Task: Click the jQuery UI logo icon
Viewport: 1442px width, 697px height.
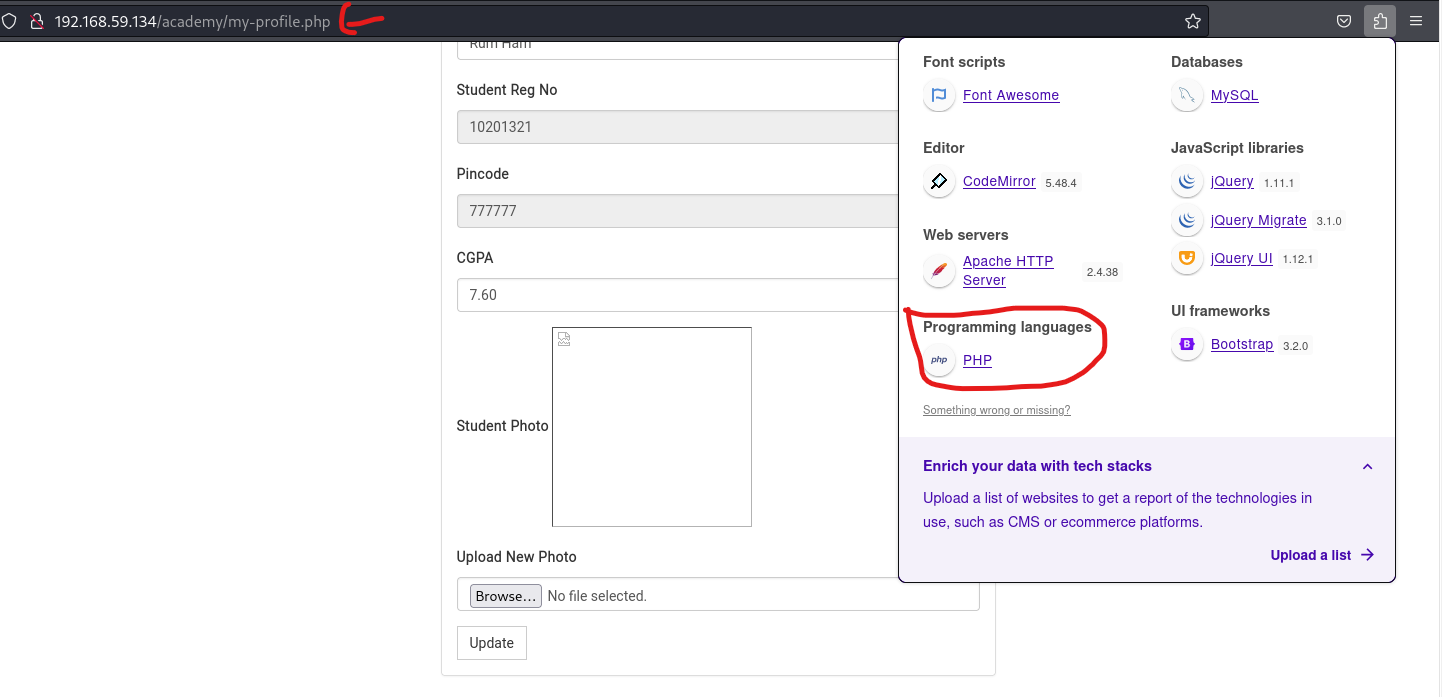Action: click(x=1187, y=258)
